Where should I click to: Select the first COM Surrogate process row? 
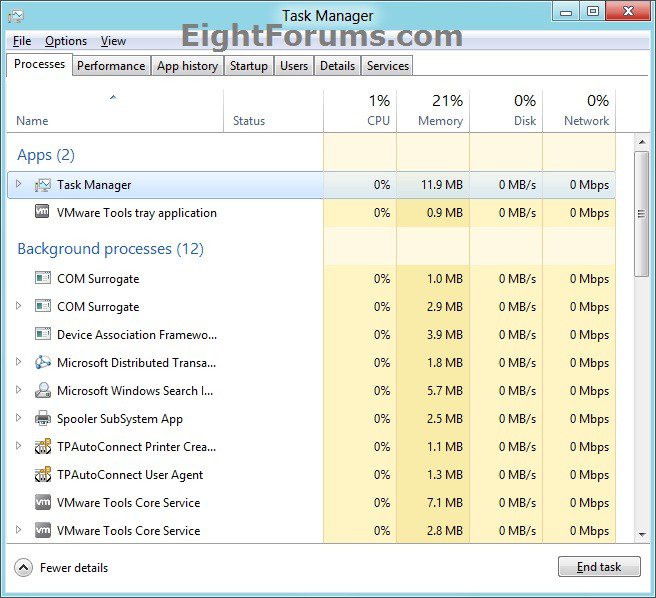tap(98, 279)
